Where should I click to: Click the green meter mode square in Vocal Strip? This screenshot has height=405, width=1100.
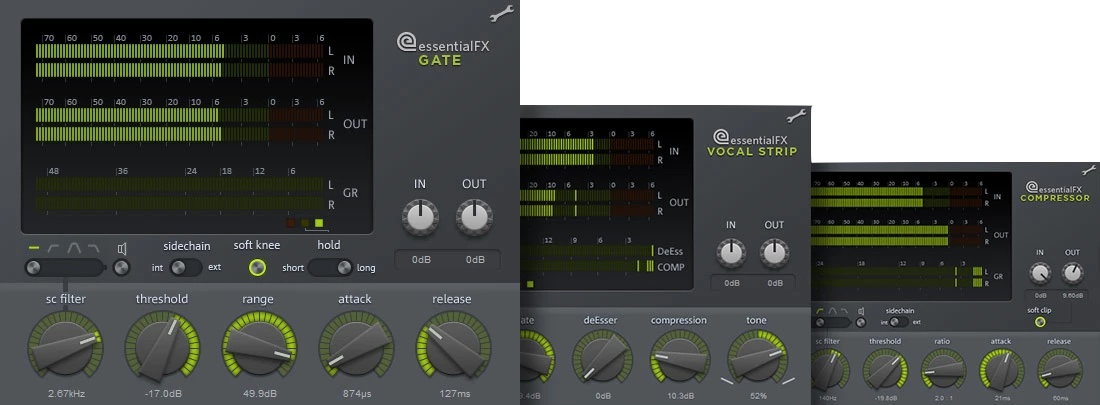[530, 284]
